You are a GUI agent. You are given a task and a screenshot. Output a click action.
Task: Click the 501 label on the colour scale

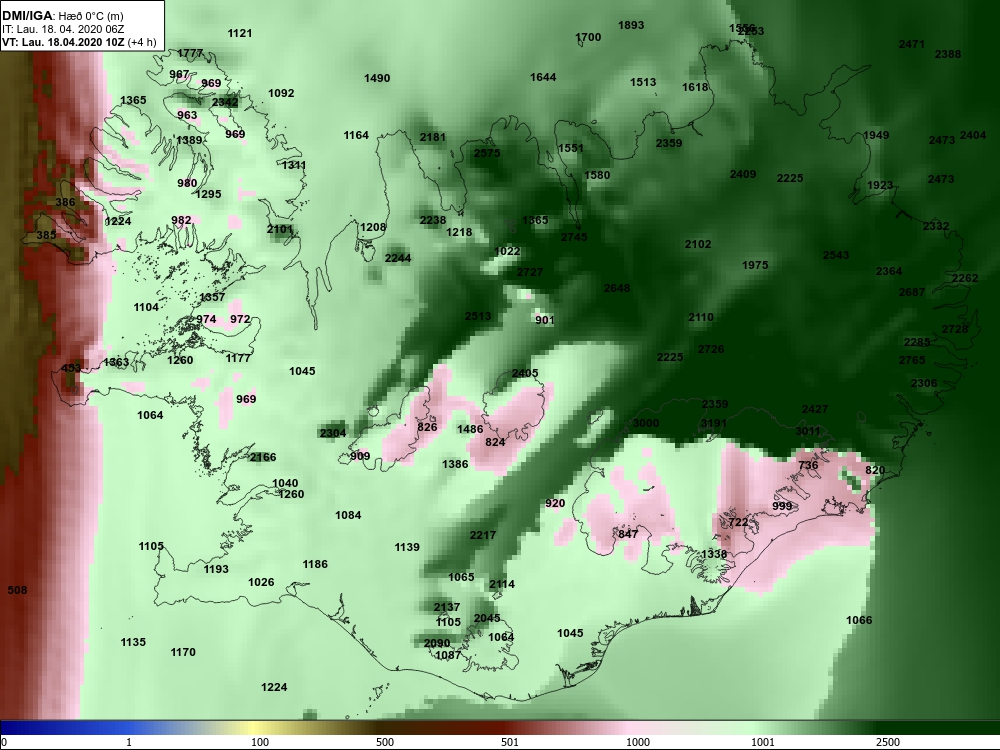(x=510, y=742)
